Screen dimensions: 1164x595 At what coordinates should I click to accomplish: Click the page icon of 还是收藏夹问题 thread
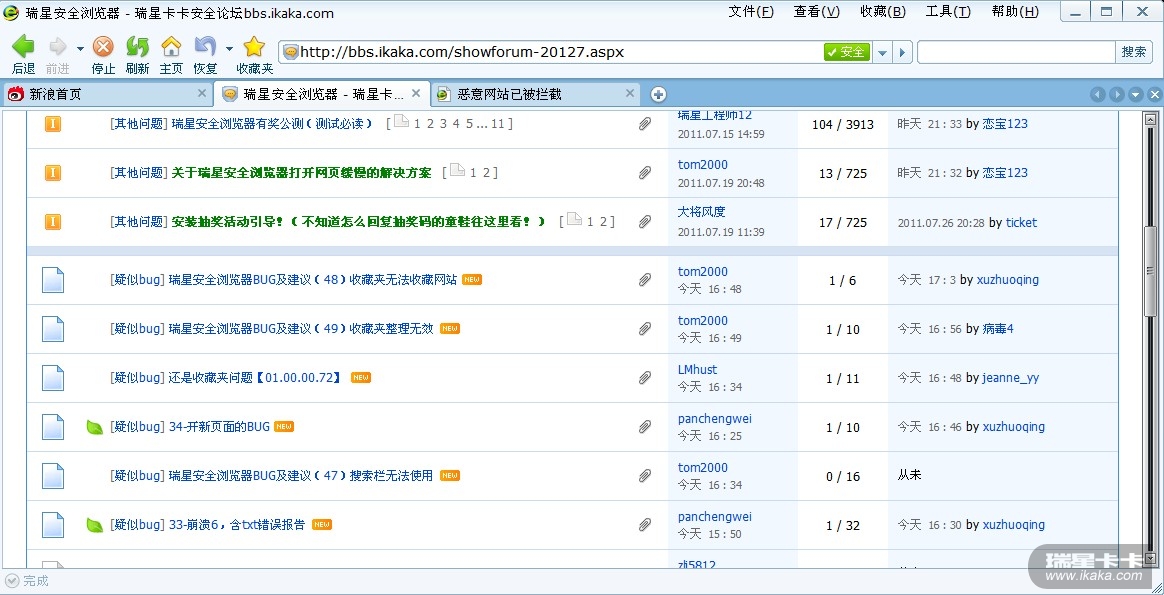tap(53, 378)
